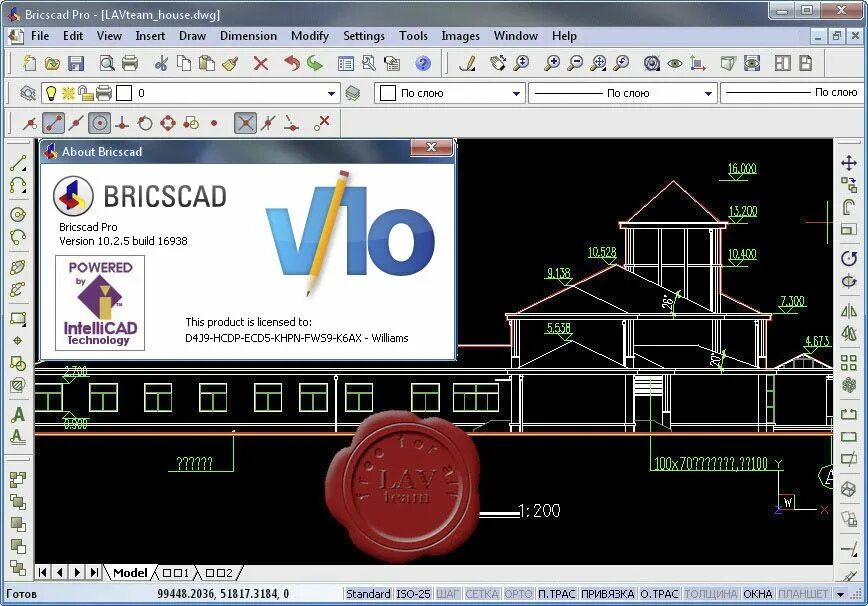Close the About Bricscad dialog
The width and height of the screenshot is (868, 606).
pos(431,147)
